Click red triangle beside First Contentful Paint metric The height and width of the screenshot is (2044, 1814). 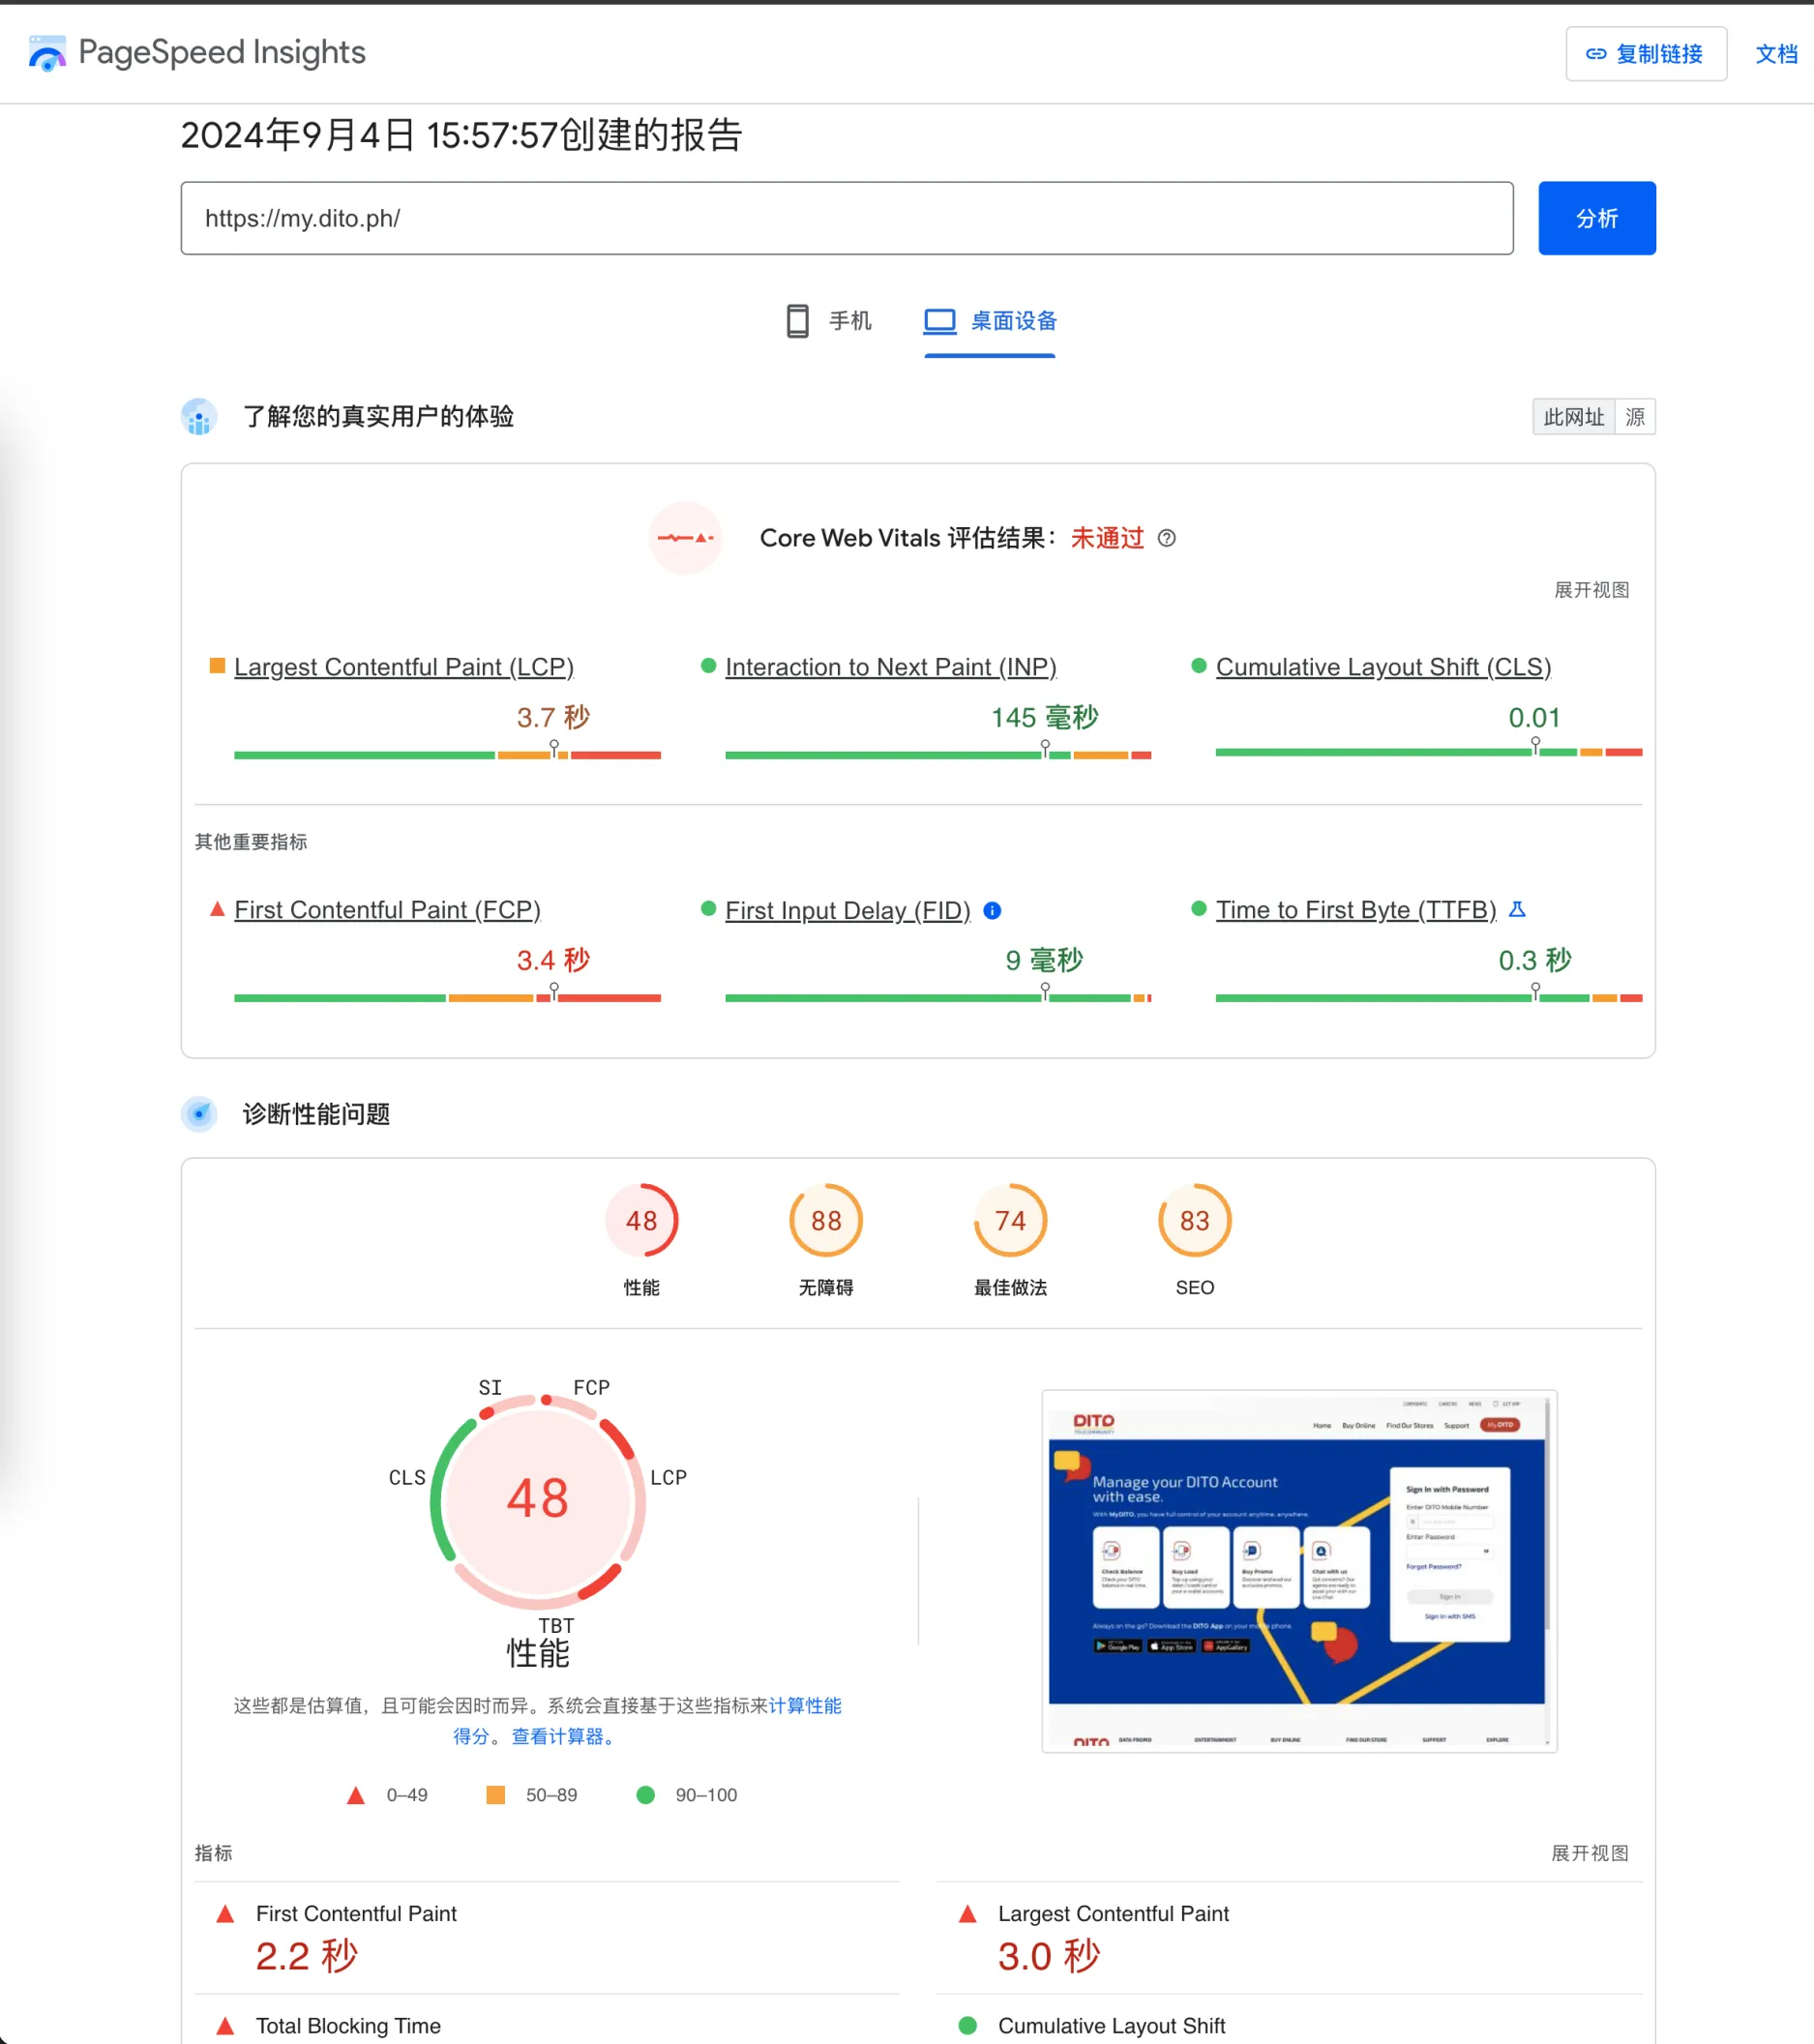coord(225,1914)
